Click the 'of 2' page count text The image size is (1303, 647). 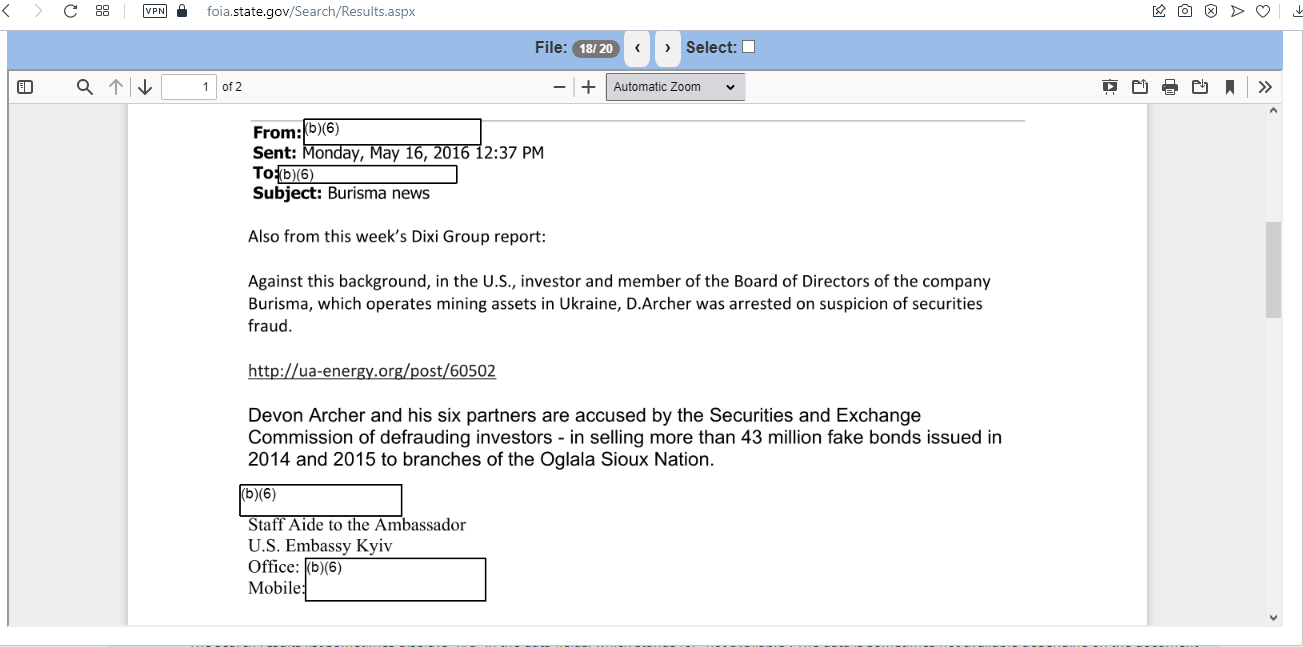232,87
